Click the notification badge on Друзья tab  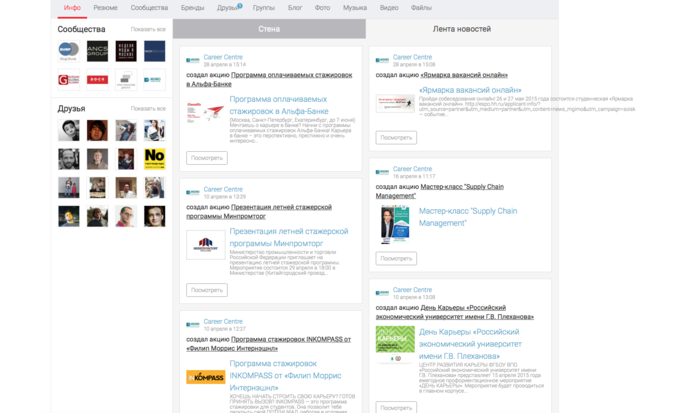coord(240,6)
